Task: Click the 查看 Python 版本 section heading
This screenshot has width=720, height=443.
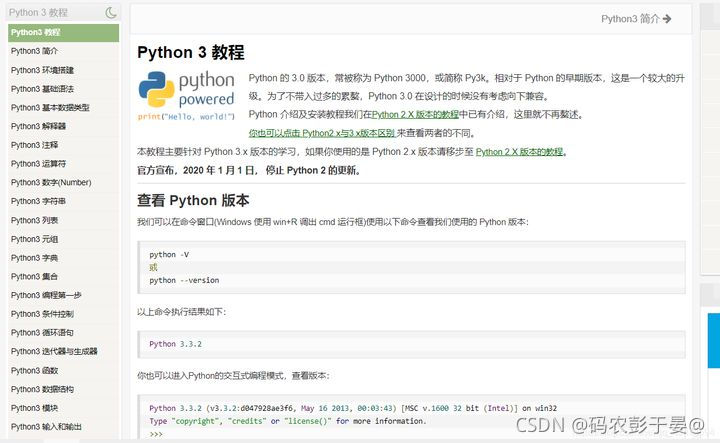Action: [193, 201]
